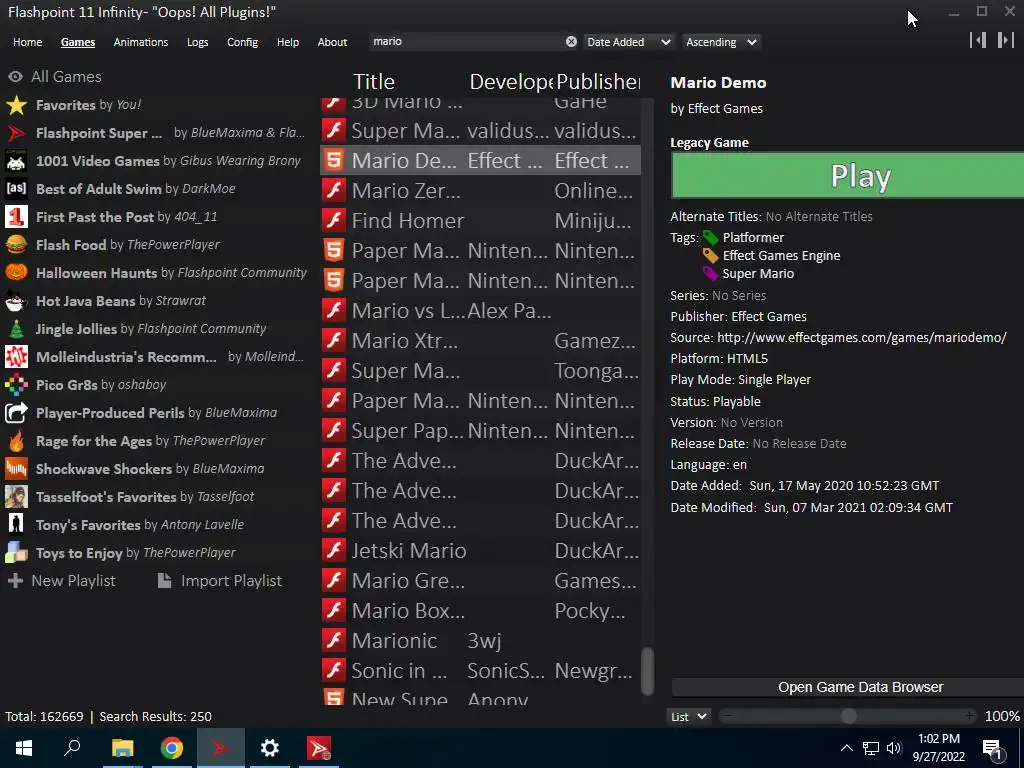Open the Home tab
This screenshot has width=1024, height=768.
tap(27, 42)
